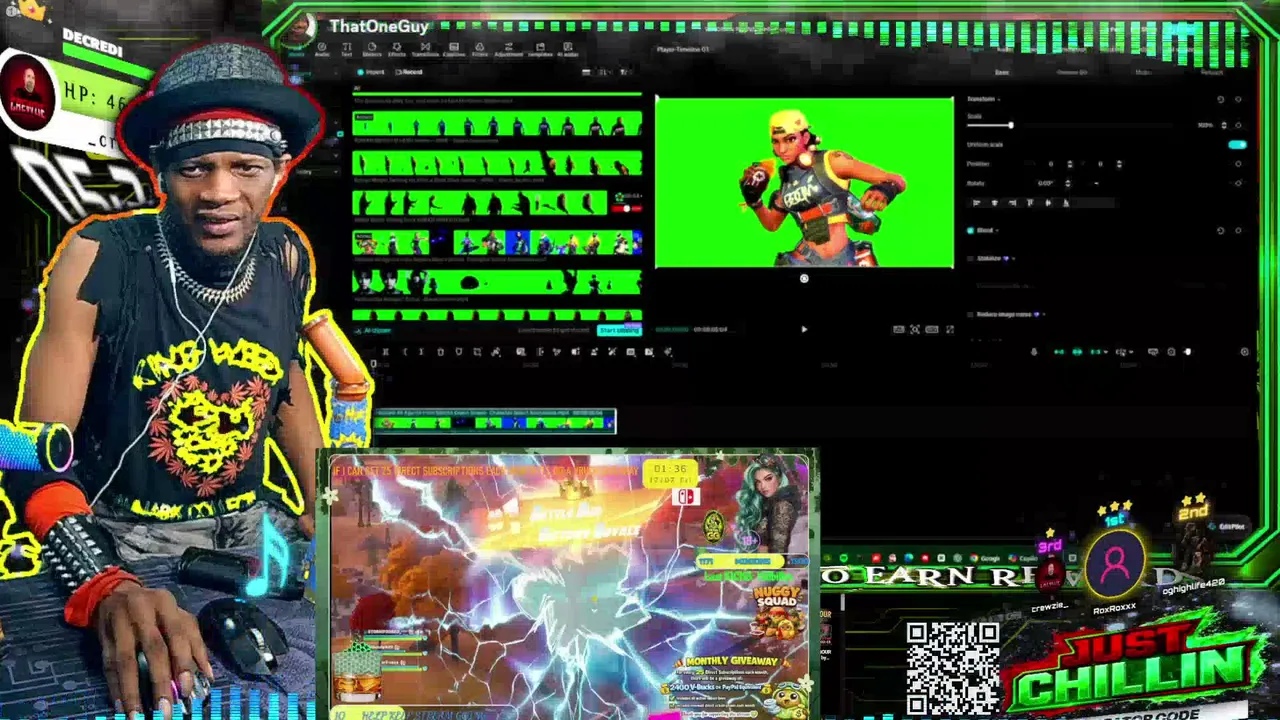
Task: Reset the Blend settings
Action: point(1220,230)
